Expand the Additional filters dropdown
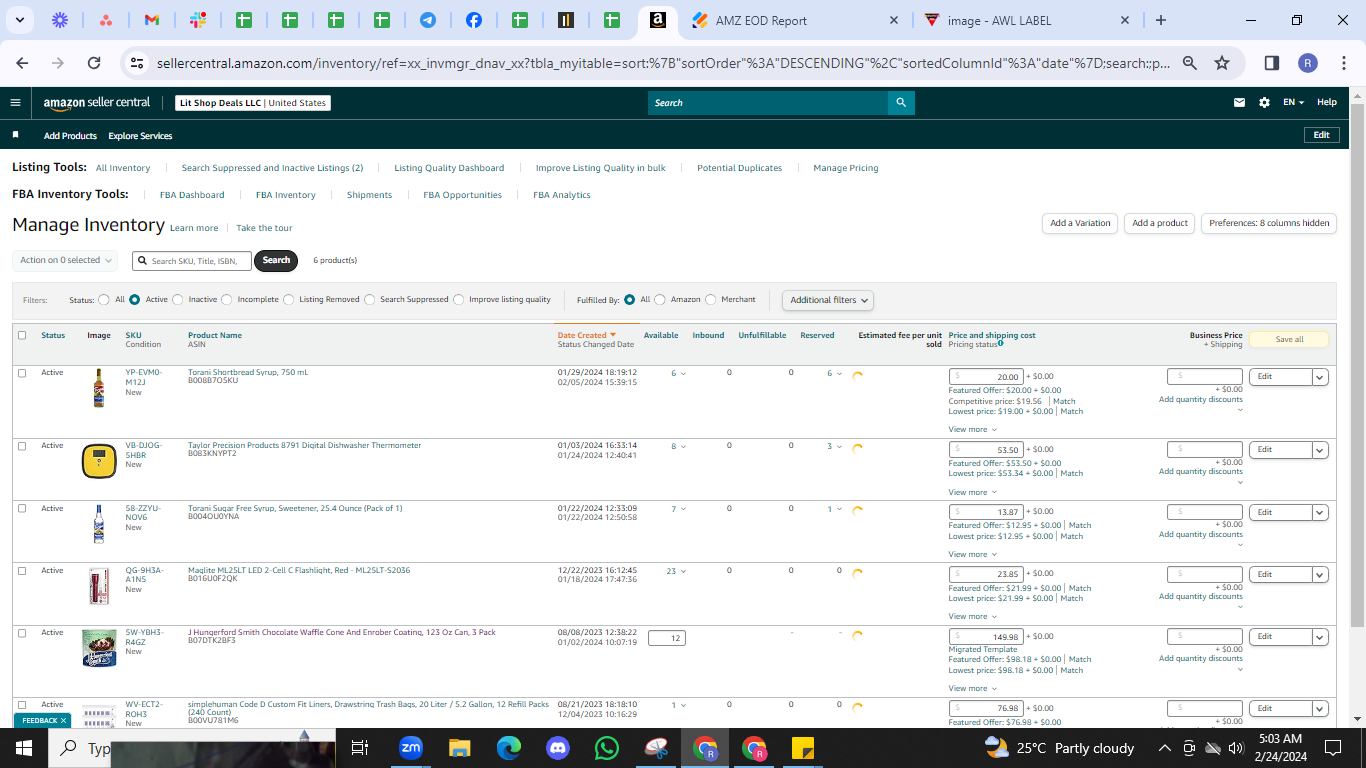 (x=828, y=300)
